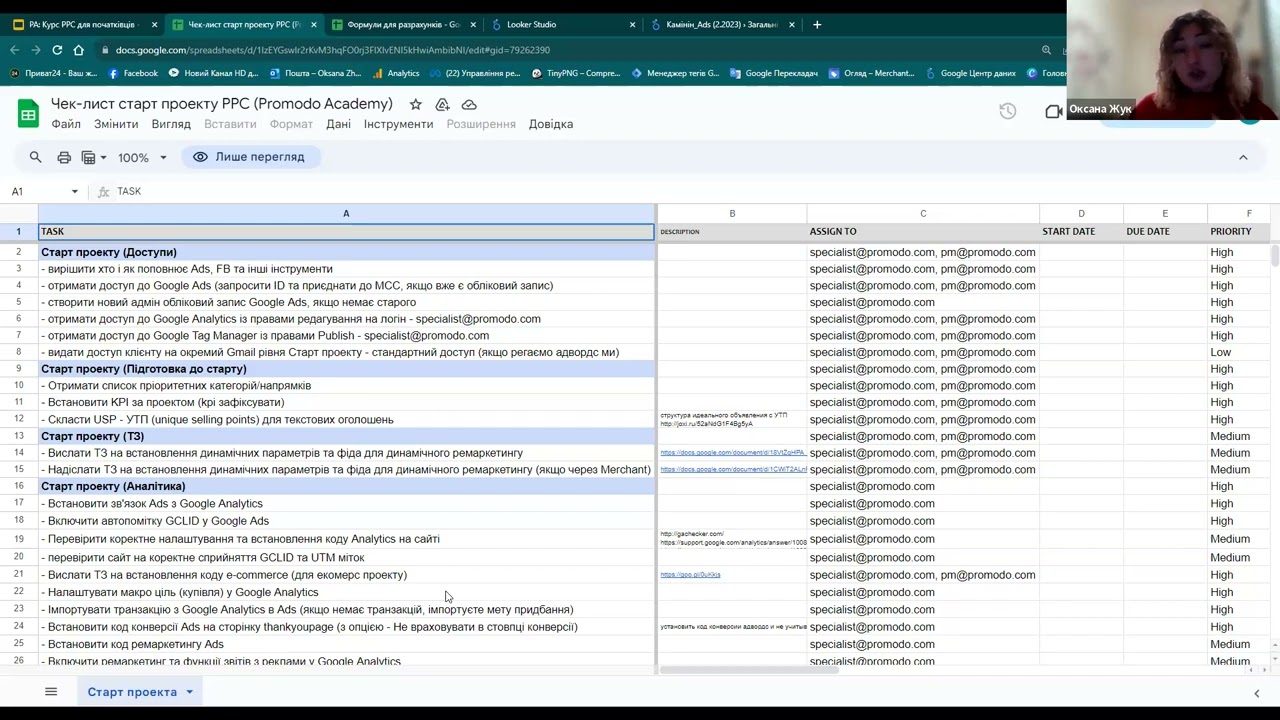This screenshot has height=720, width=1280.
Task: Open the Новий Канал HD bookmark
Action: click(x=213, y=73)
